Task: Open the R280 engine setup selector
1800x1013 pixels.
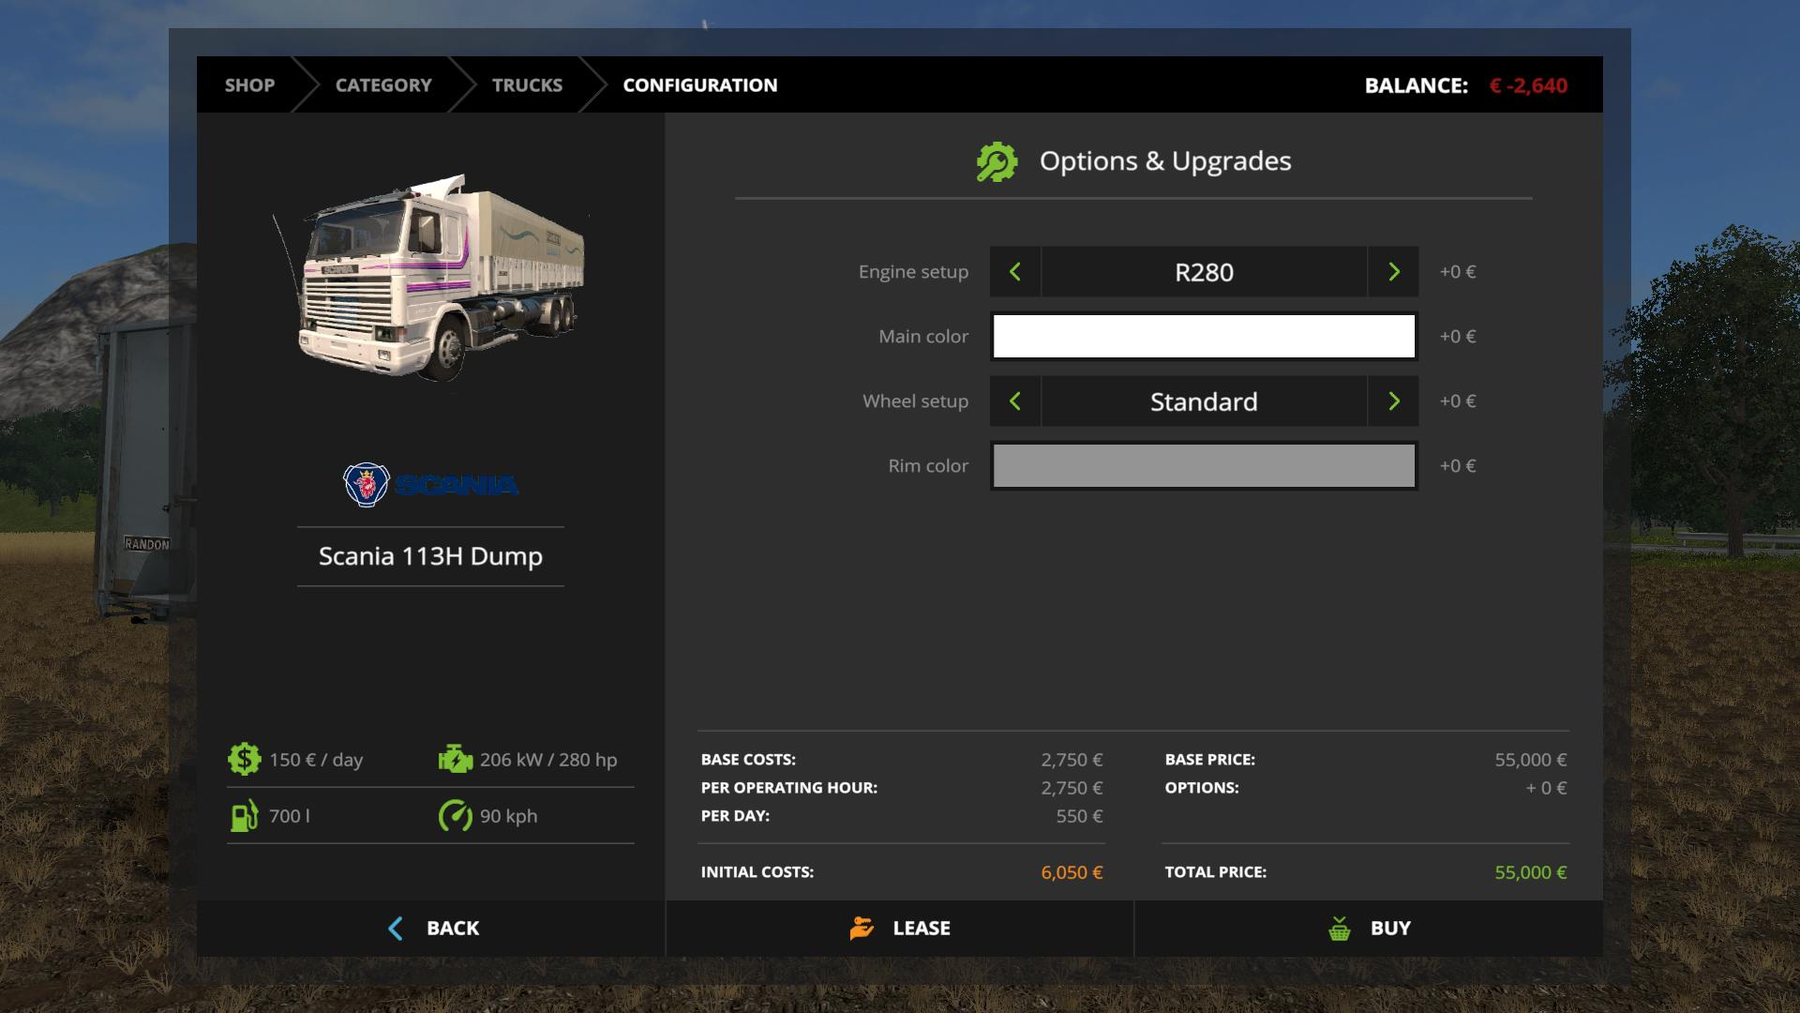Action: (x=1203, y=272)
